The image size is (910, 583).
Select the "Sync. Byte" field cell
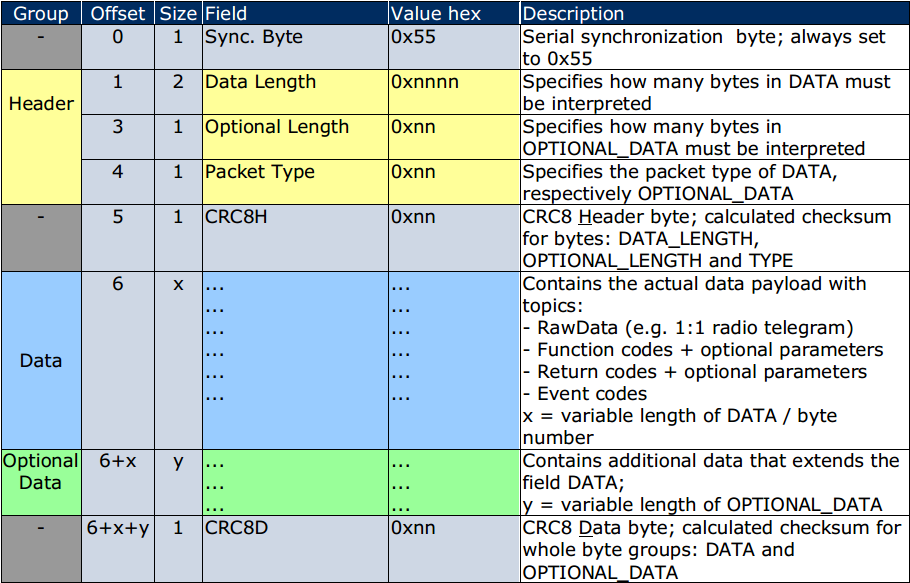click(x=252, y=38)
